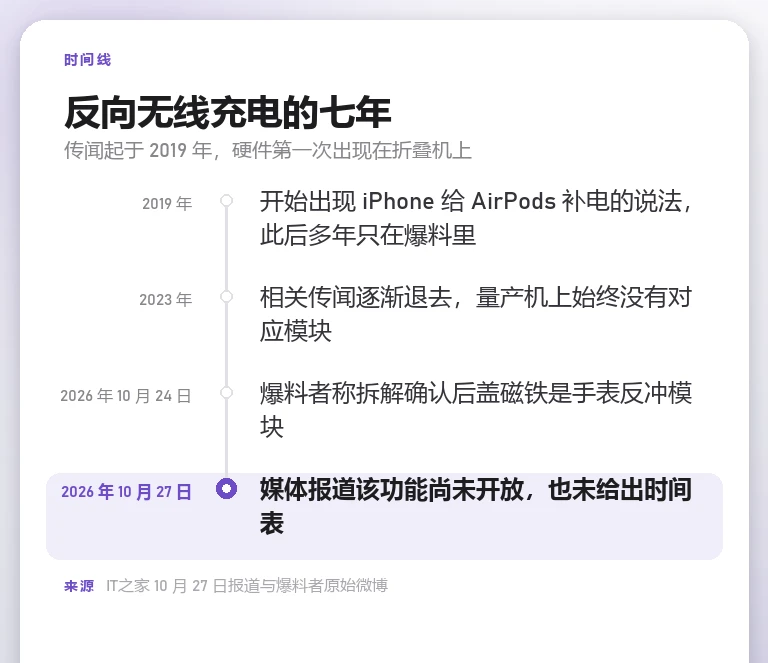The height and width of the screenshot is (663, 768).
Task: Click the 来源 label
Action: [79, 586]
